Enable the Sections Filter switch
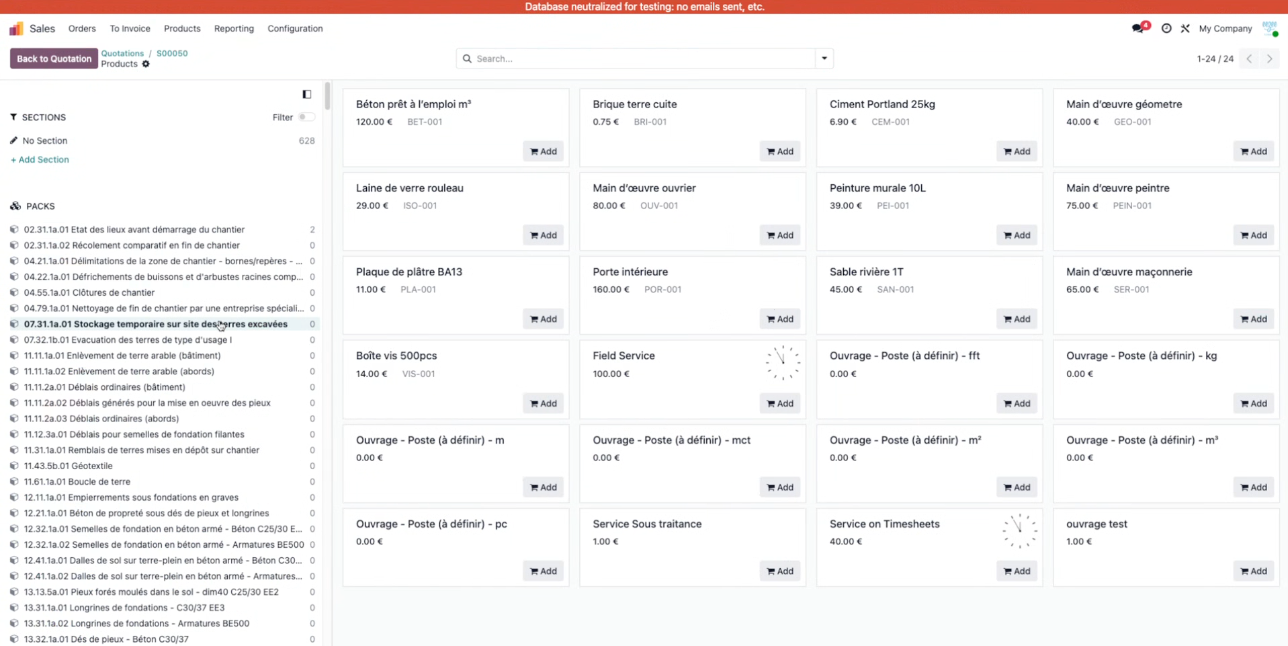1288x646 pixels. [306, 117]
